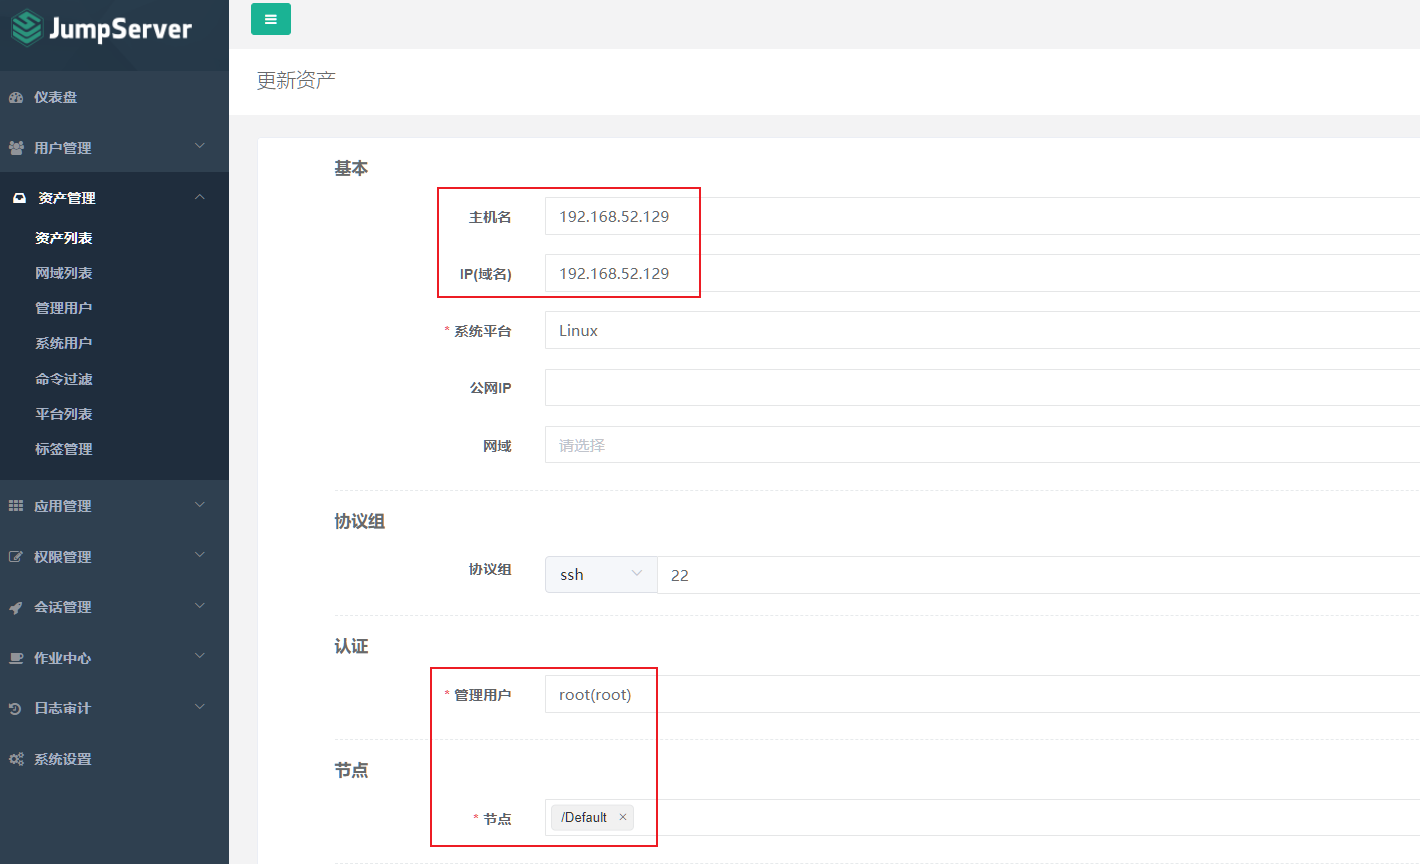Click the 应用管理 grid icon

click(16, 506)
